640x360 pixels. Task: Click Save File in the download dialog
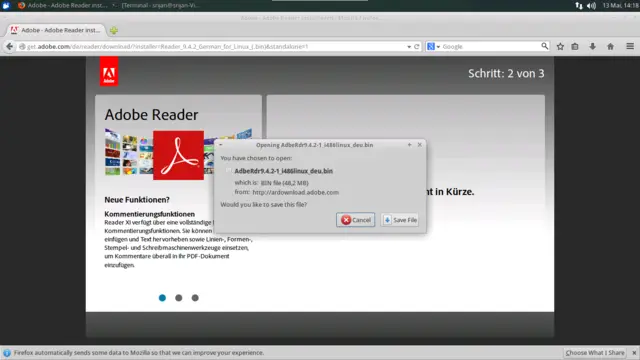400,220
